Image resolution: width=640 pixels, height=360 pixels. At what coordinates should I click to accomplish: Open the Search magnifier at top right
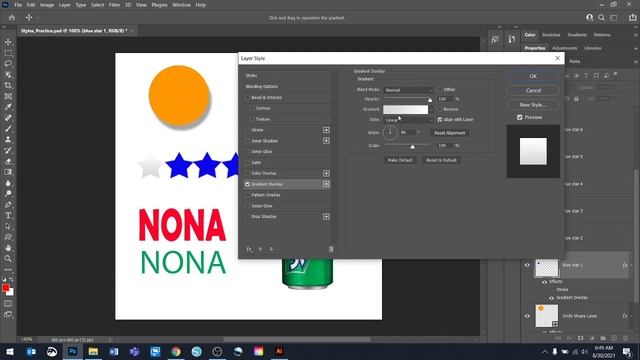click(x=602, y=18)
